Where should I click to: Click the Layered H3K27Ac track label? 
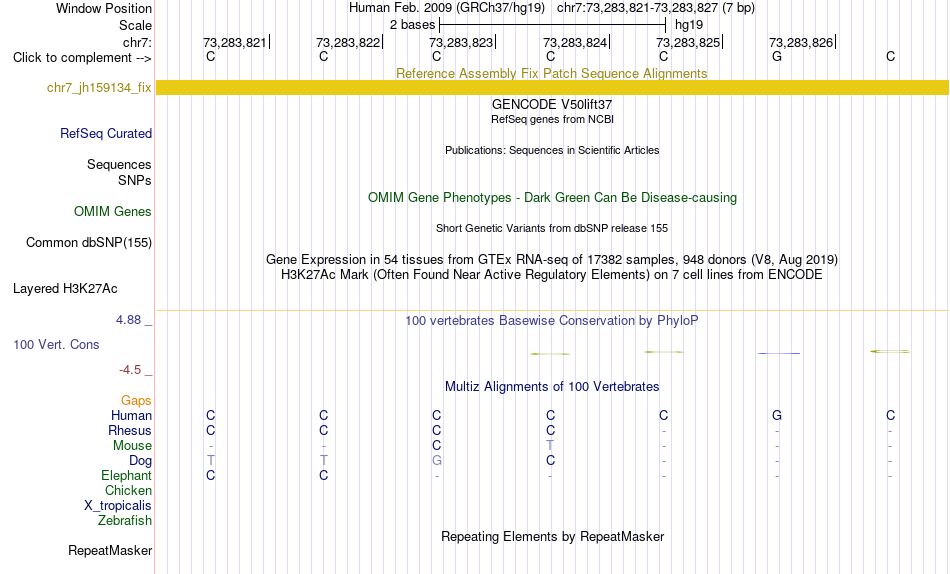click(x=65, y=289)
